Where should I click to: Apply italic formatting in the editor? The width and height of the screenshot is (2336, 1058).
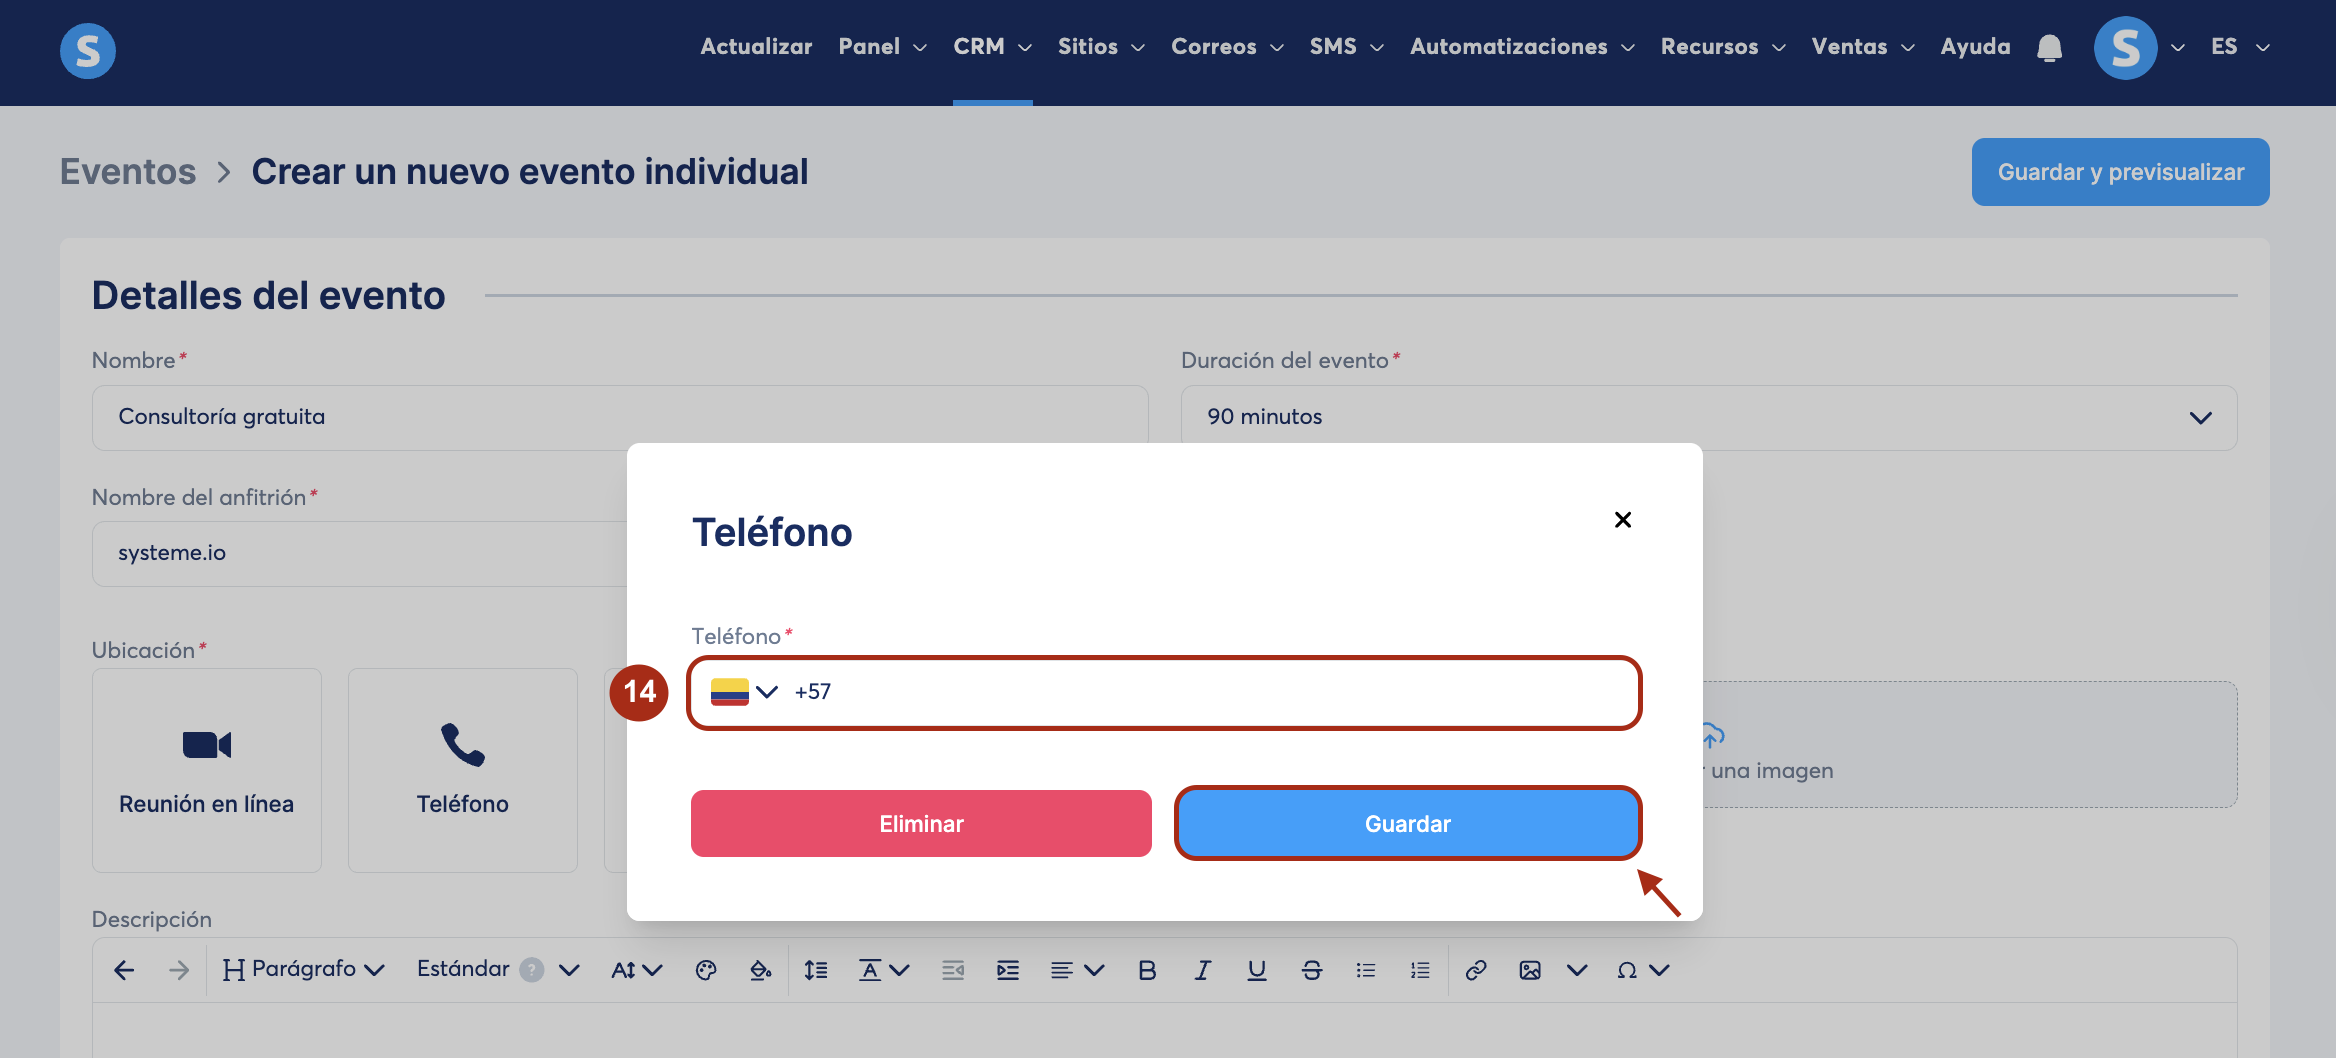pos(1202,970)
